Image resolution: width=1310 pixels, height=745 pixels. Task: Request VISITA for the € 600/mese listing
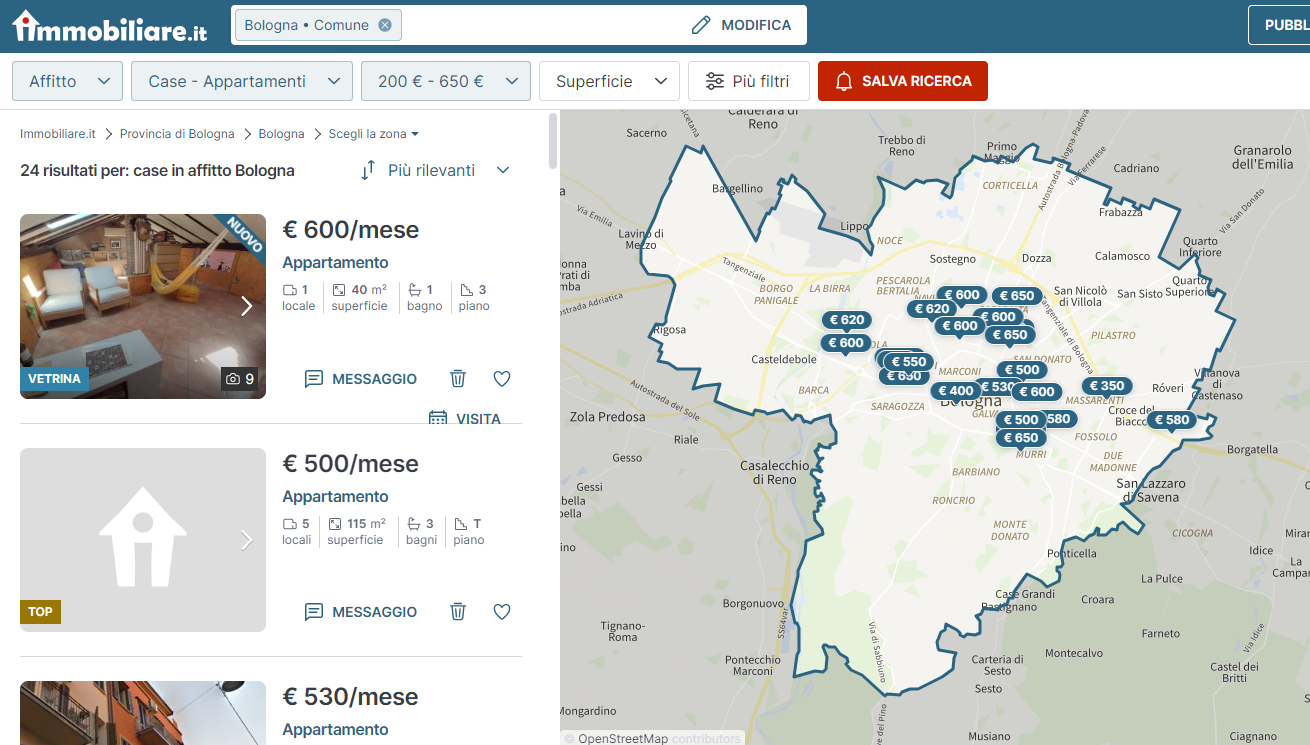(465, 418)
